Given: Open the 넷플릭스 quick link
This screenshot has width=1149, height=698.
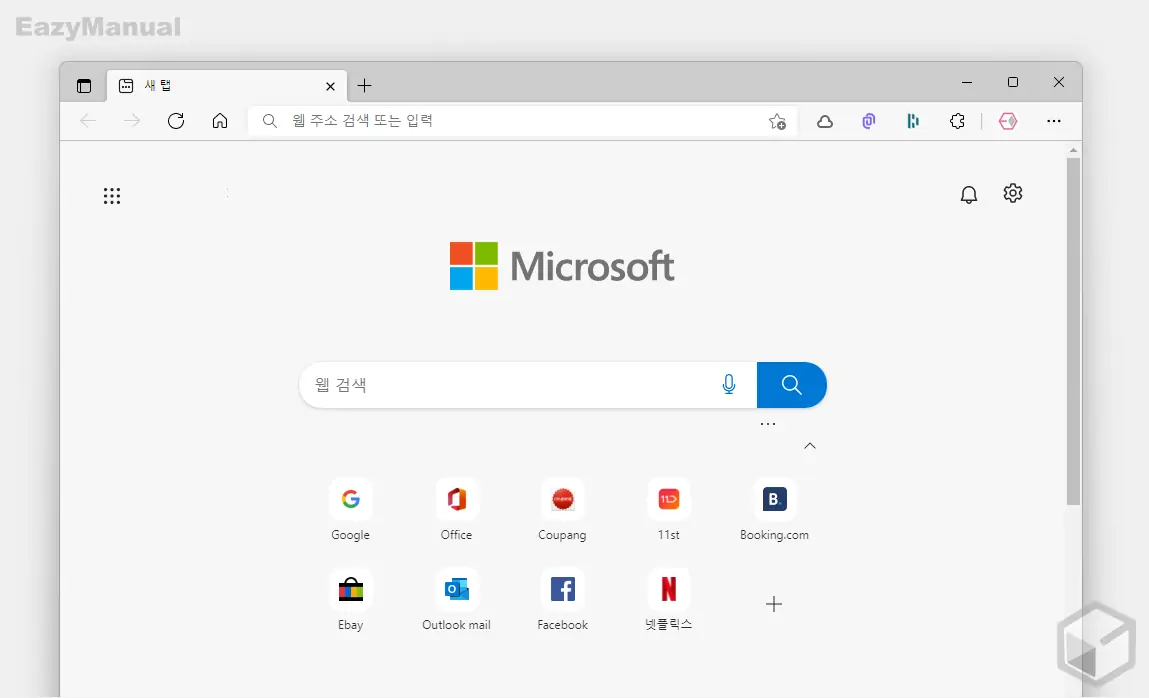Looking at the screenshot, I should click(x=668, y=600).
